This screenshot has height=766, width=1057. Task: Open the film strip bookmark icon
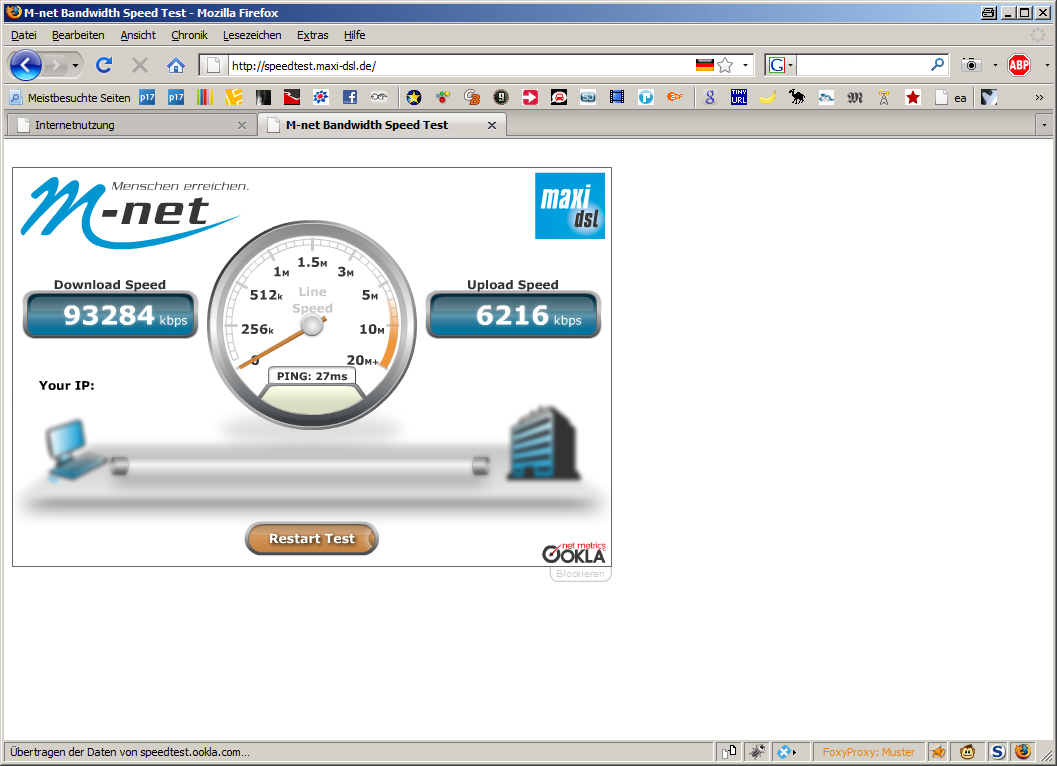click(x=617, y=97)
